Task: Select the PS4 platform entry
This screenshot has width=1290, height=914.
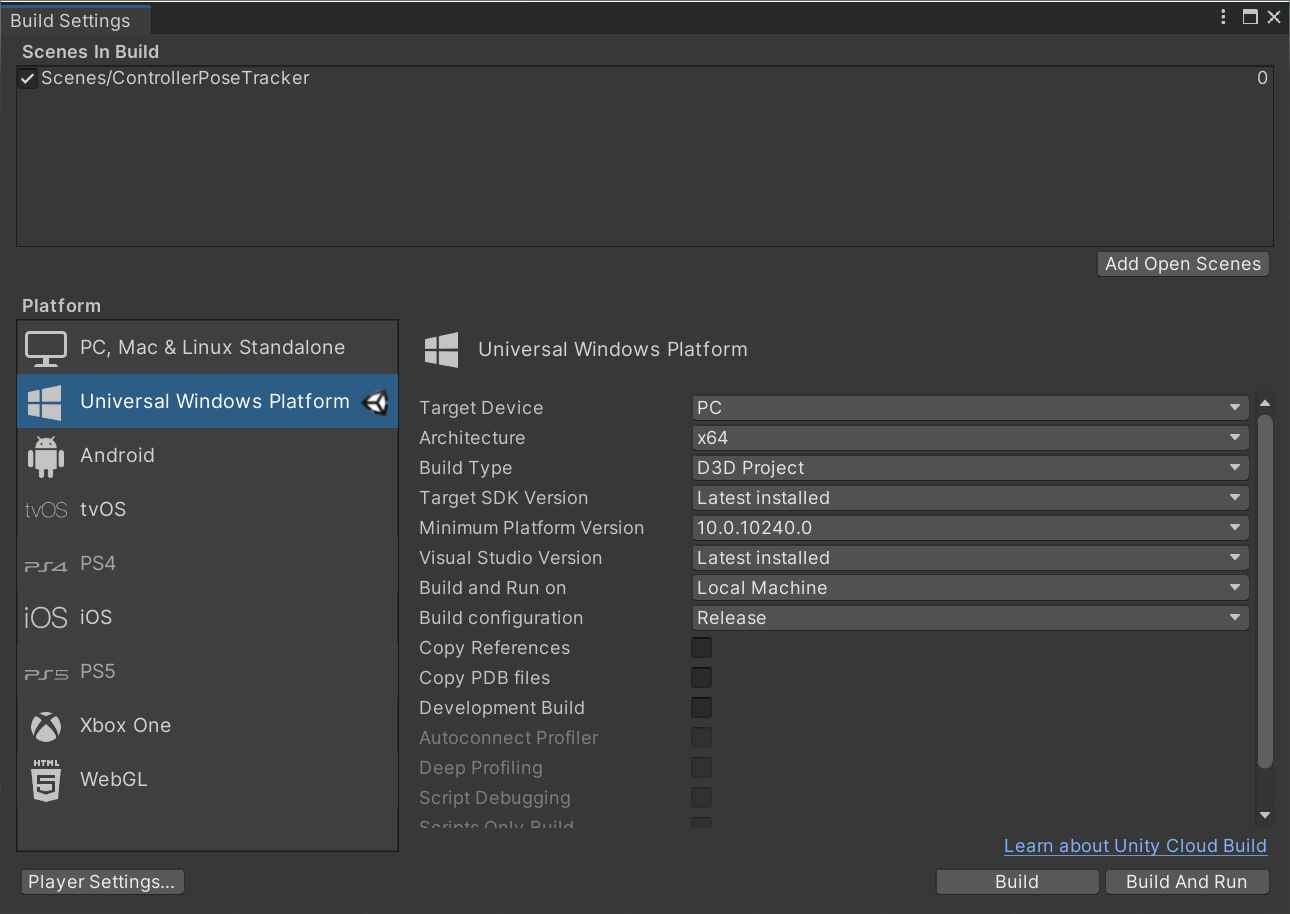Action: 207,564
